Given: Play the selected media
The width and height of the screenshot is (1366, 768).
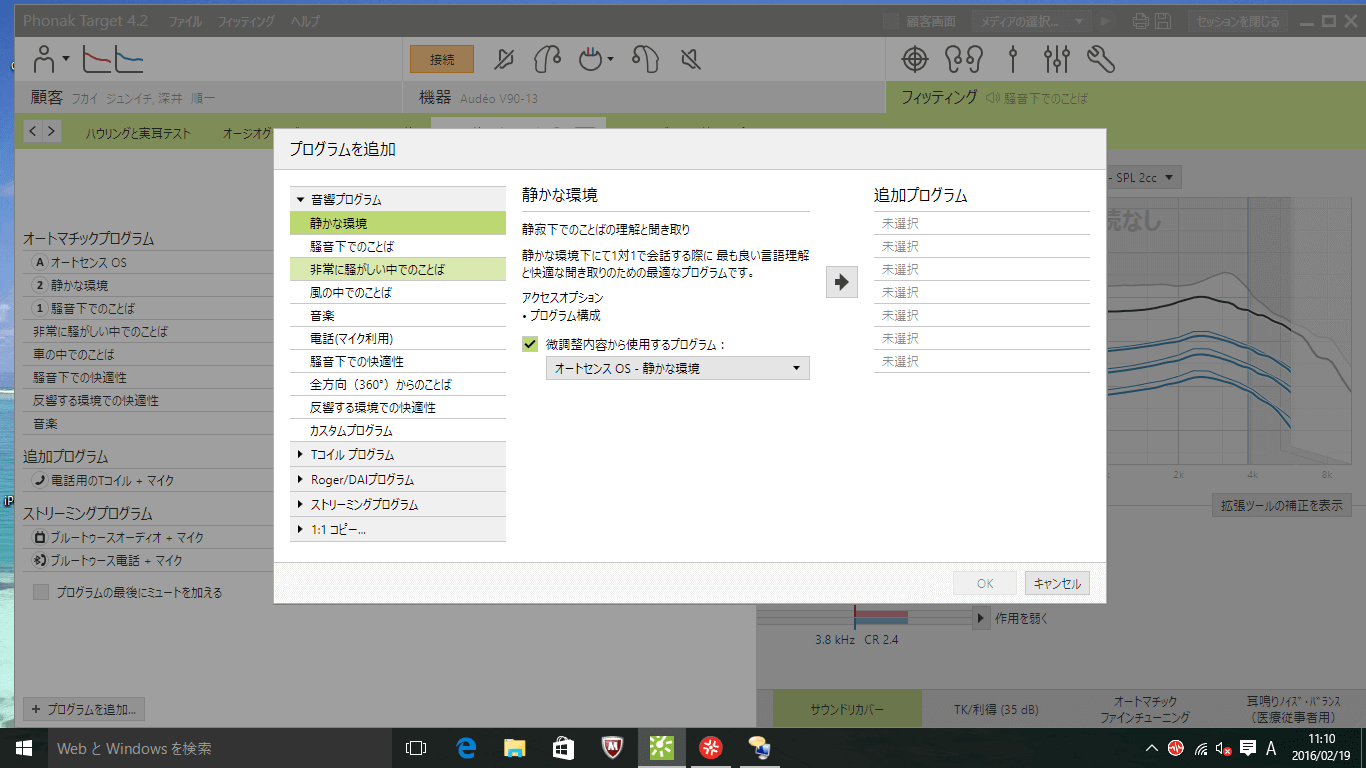Looking at the screenshot, I should 1105,21.
